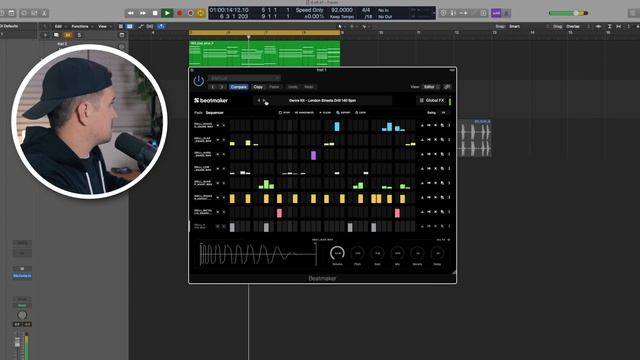Screen dimensions: 640x360
Task: Adjust the Pitch knob
Action: [357, 253]
